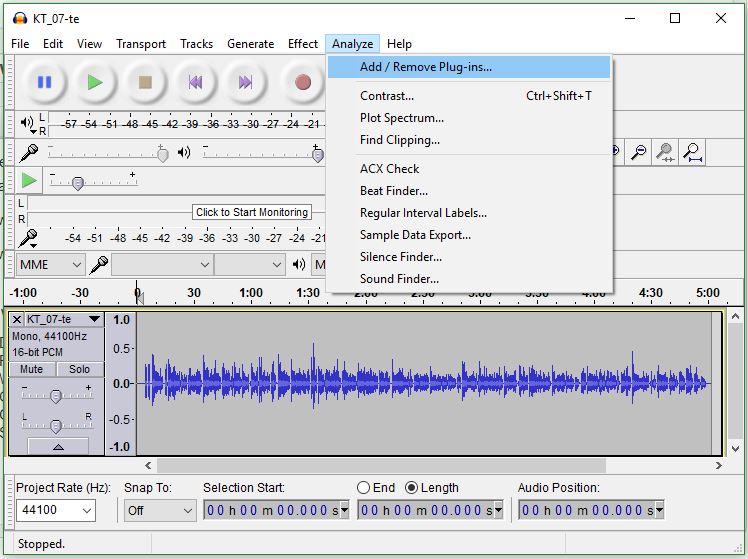Open the recording device dropdown
This screenshot has height=559, width=748.
162,265
